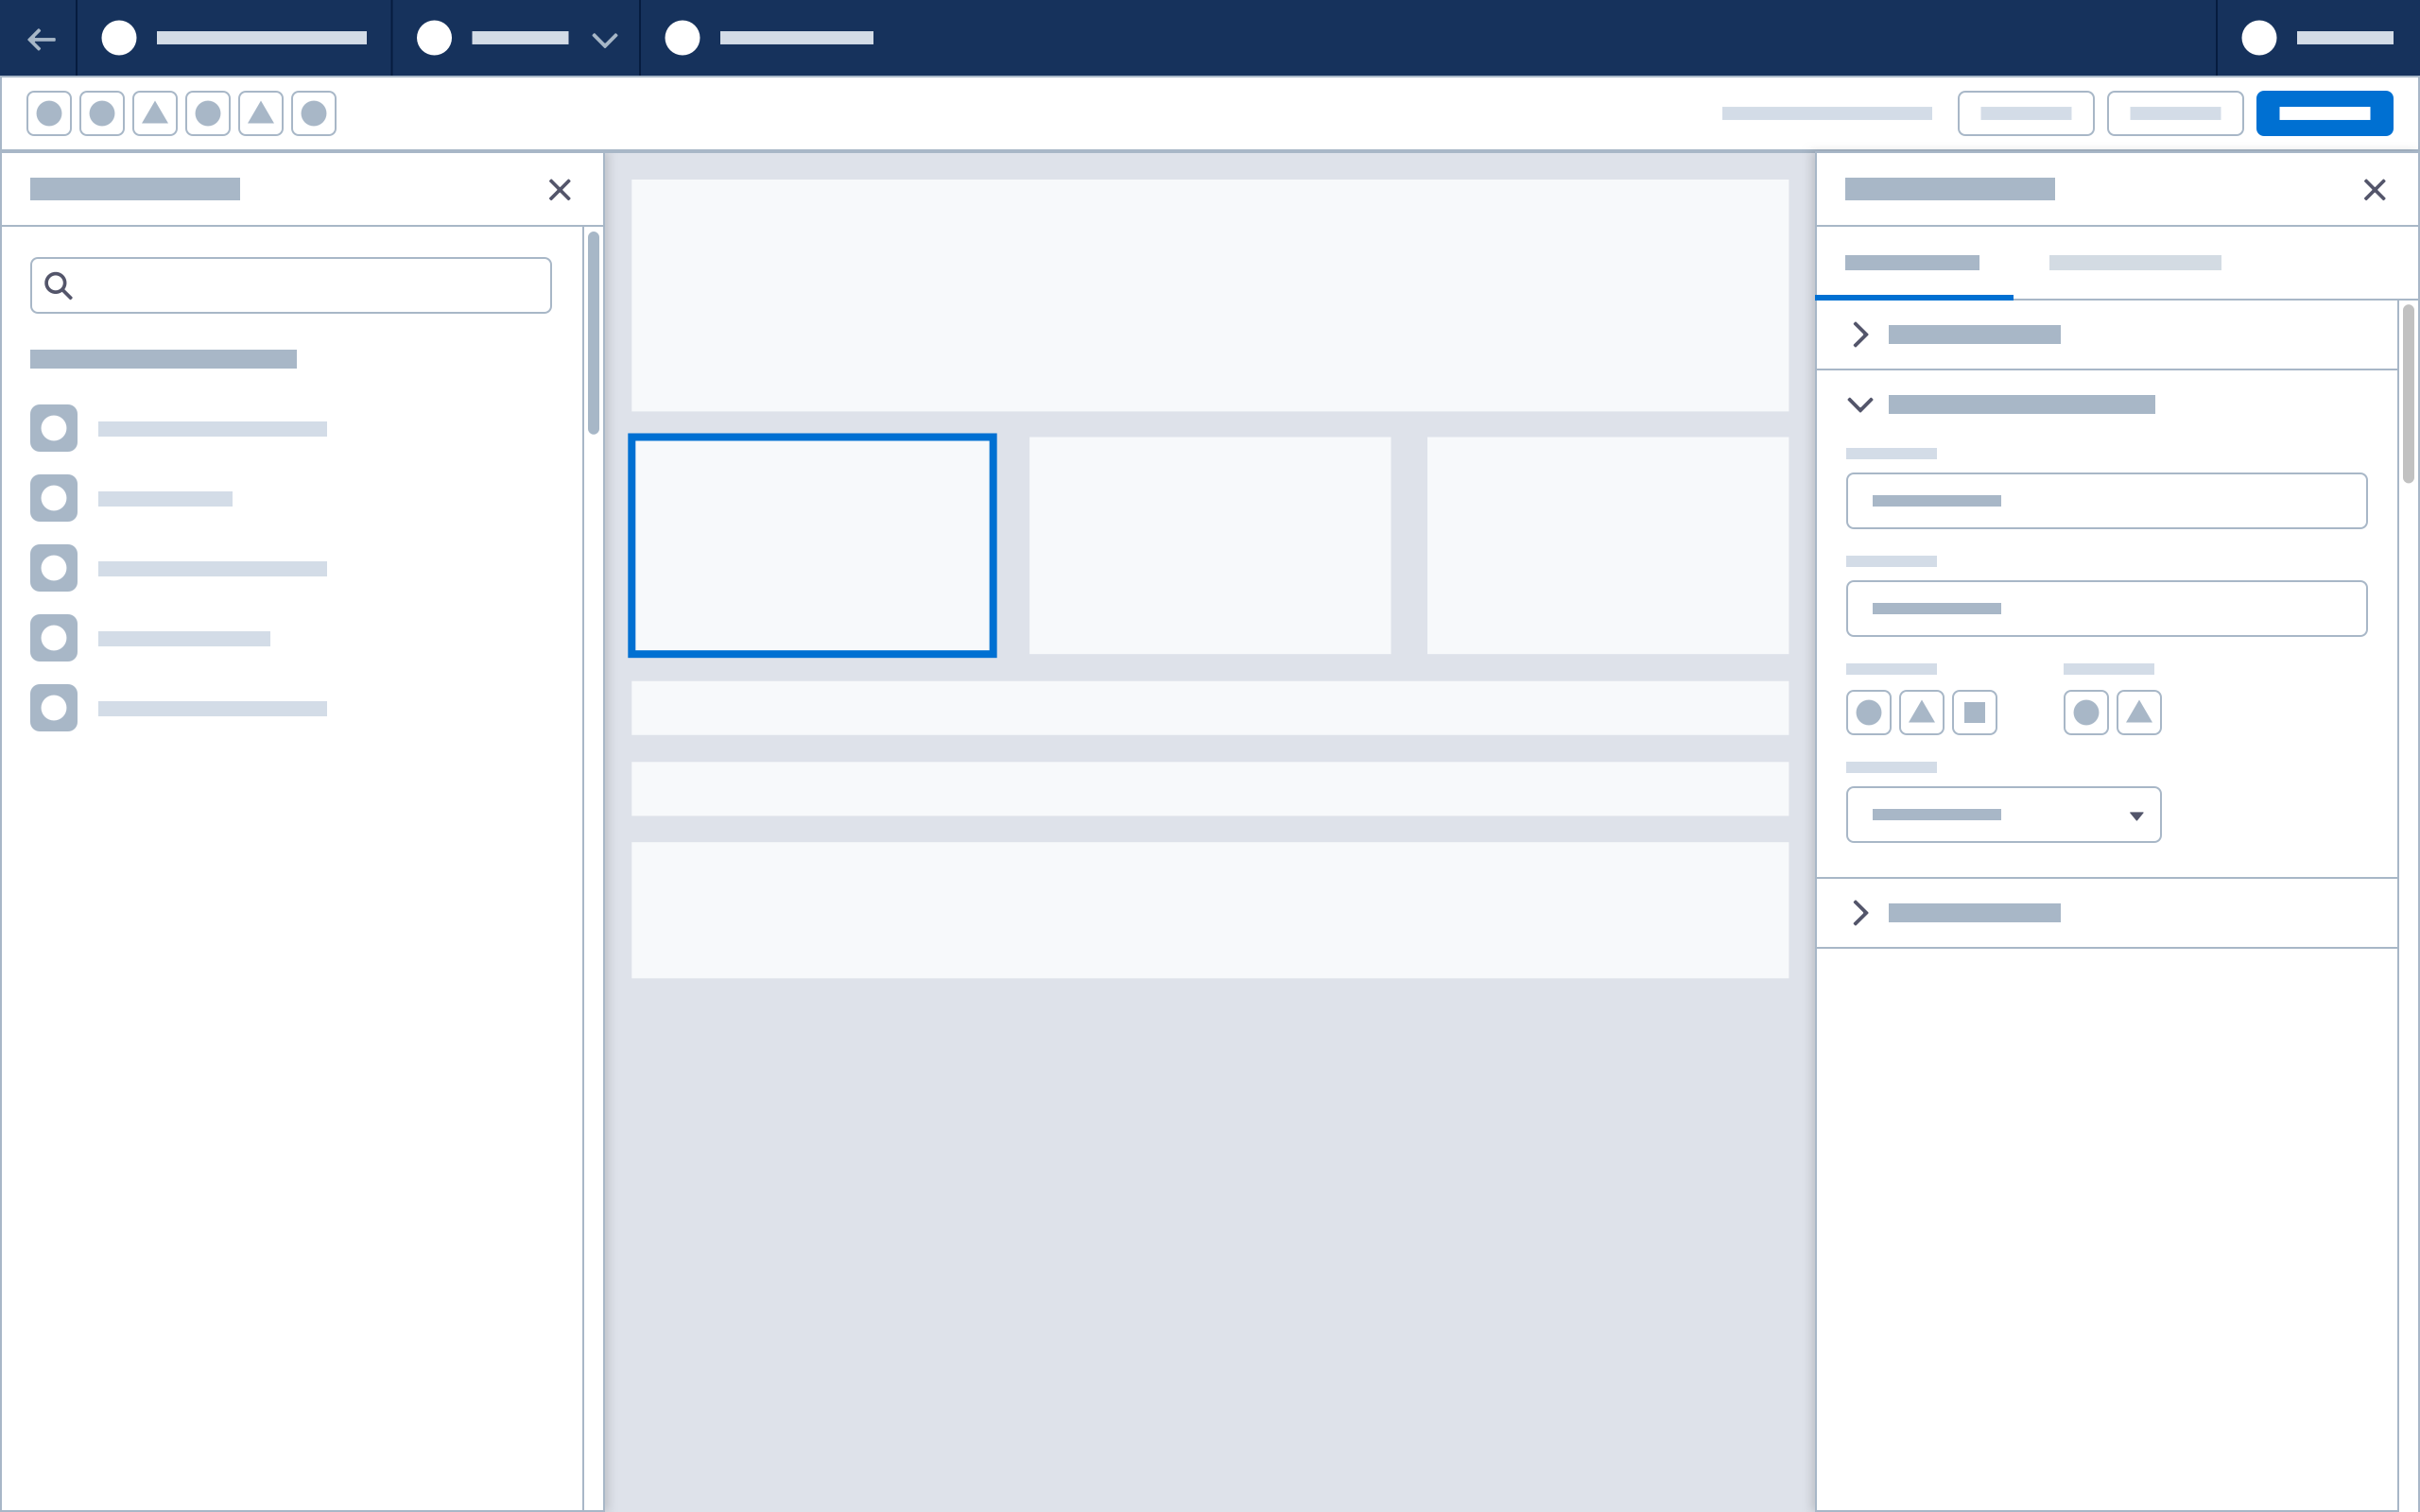The width and height of the screenshot is (2420, 1512).
Task: Toggle the first checkbox in the left panel
Action: click(x=53, y=427)
